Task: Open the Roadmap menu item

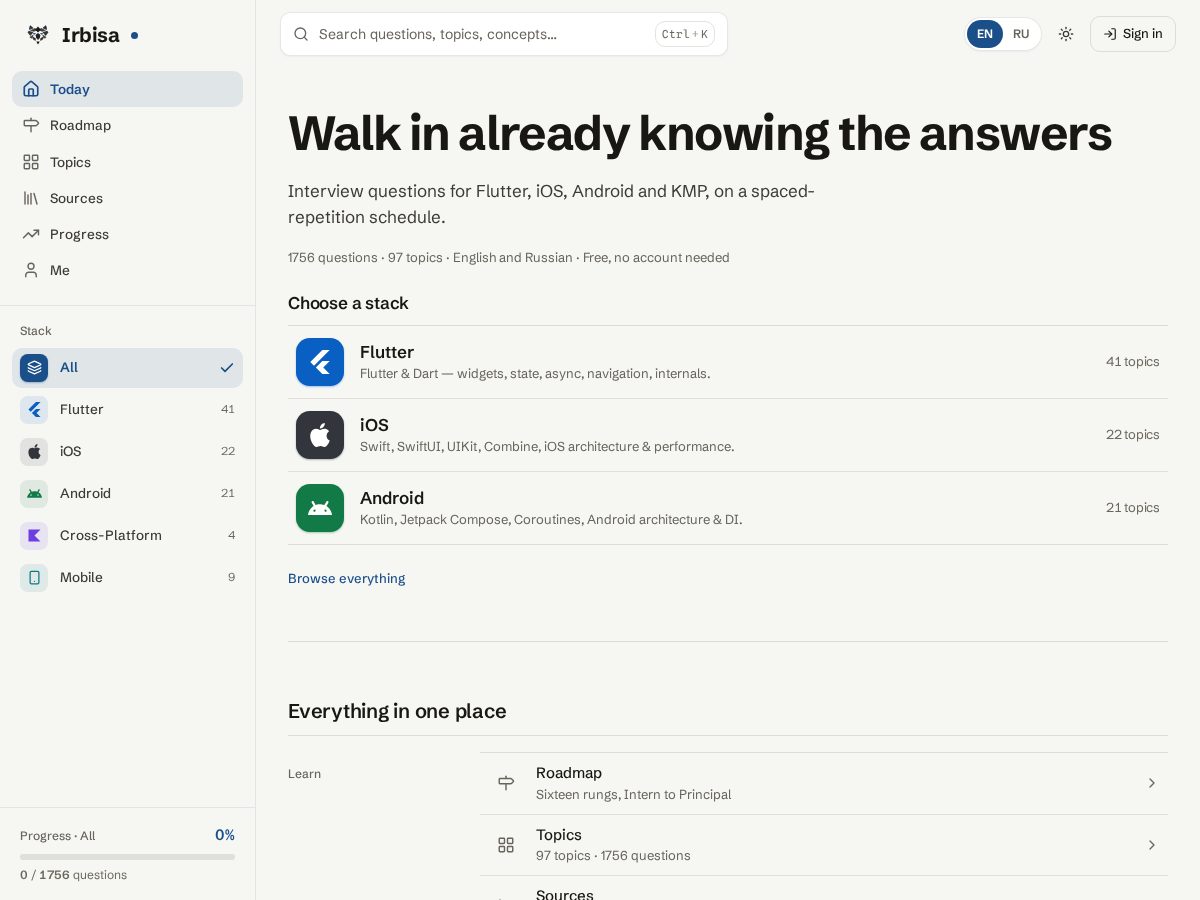Action: click(127, 125)
